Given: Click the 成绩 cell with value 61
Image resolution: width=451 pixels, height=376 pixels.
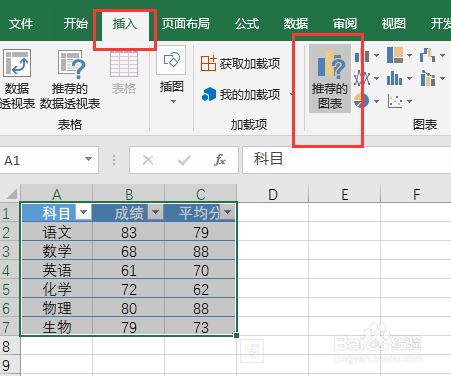Looking at the screenshot, I should pyautogui.click(x=129, y=270).
